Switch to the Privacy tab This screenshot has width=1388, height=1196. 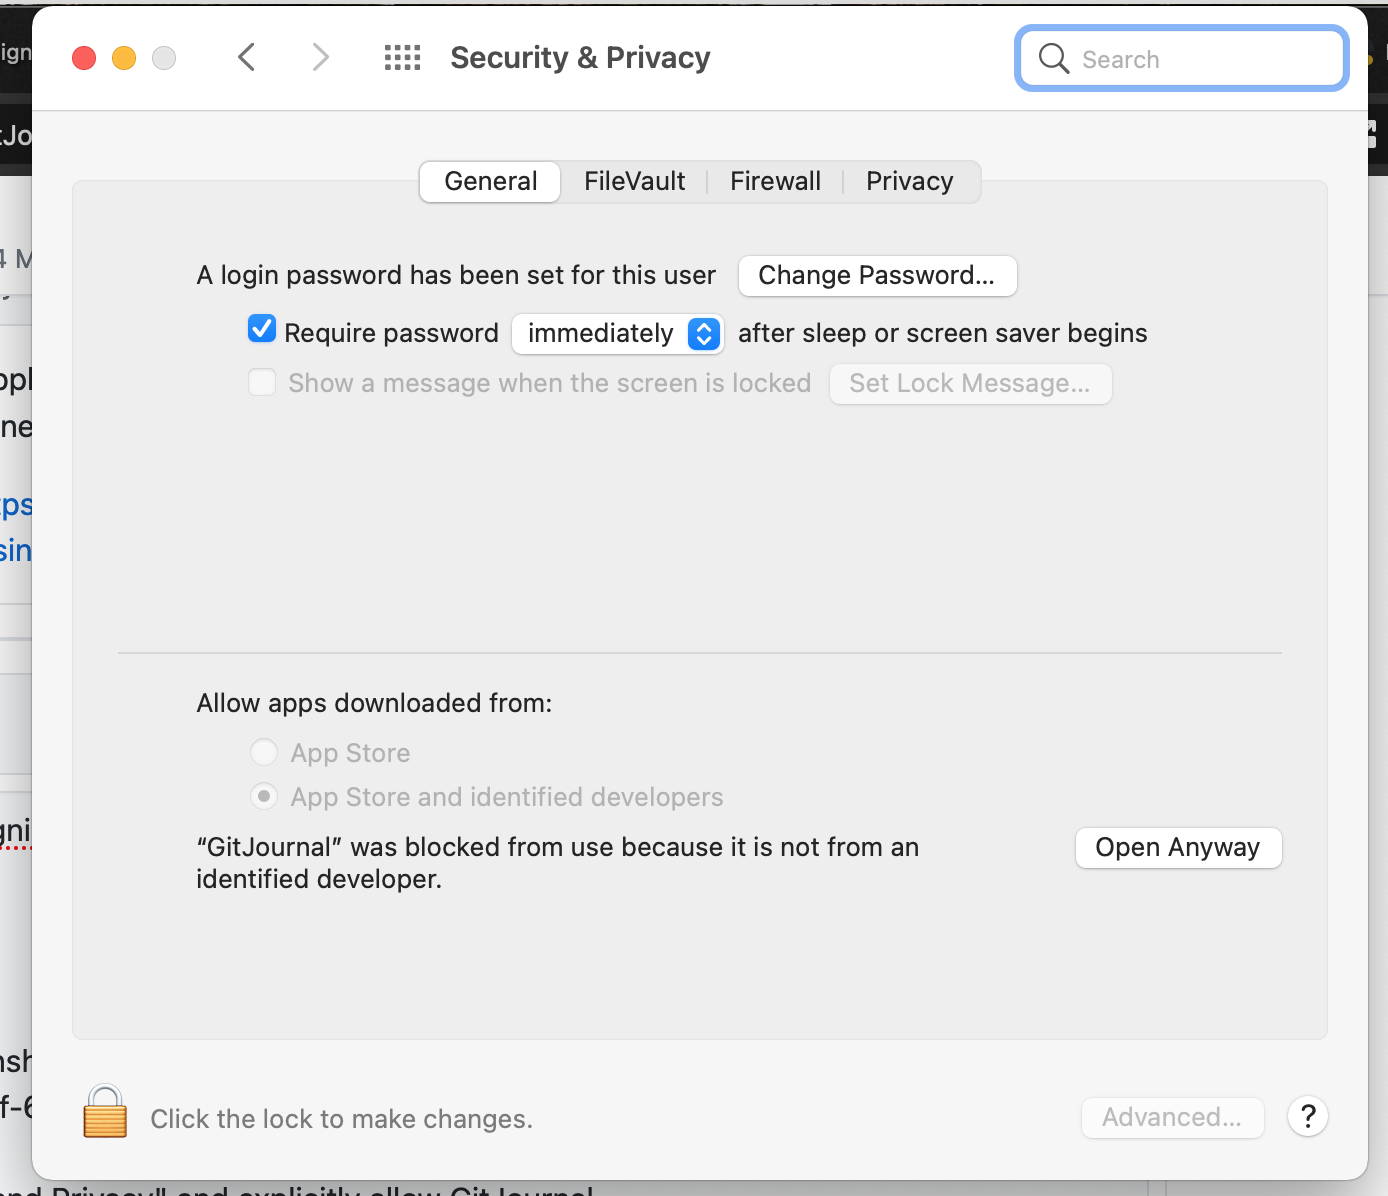909,181
